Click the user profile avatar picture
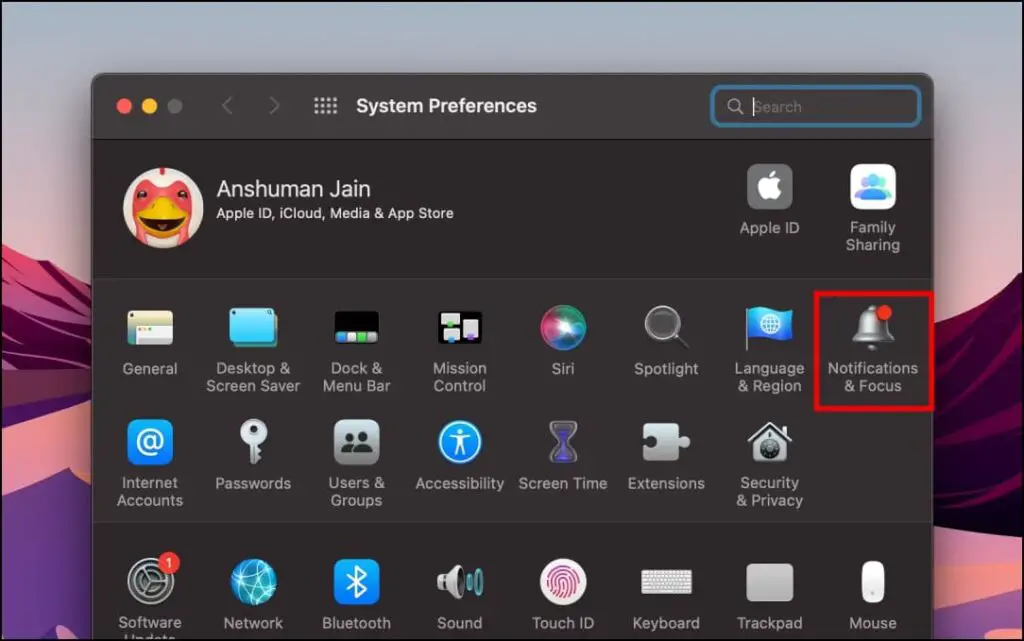The image size is (1024, 641). point(163,208)
